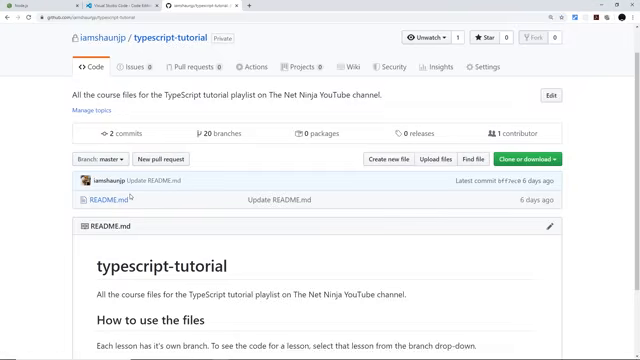The image size is (640, 360).
Task: Click the 6 days ago text in README.md row
Action: tap(537, 200)
